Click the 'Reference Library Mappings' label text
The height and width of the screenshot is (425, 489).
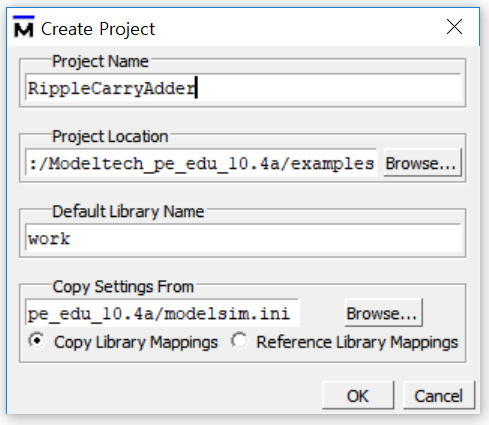point(357,342)
